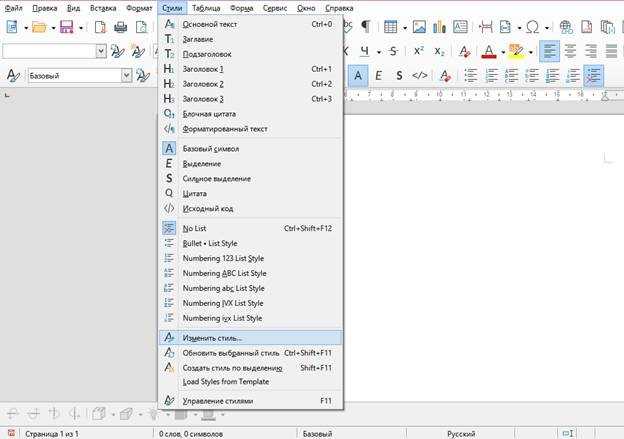
Task: Click the Insert image icon
Action: click(x=419, y=27)
